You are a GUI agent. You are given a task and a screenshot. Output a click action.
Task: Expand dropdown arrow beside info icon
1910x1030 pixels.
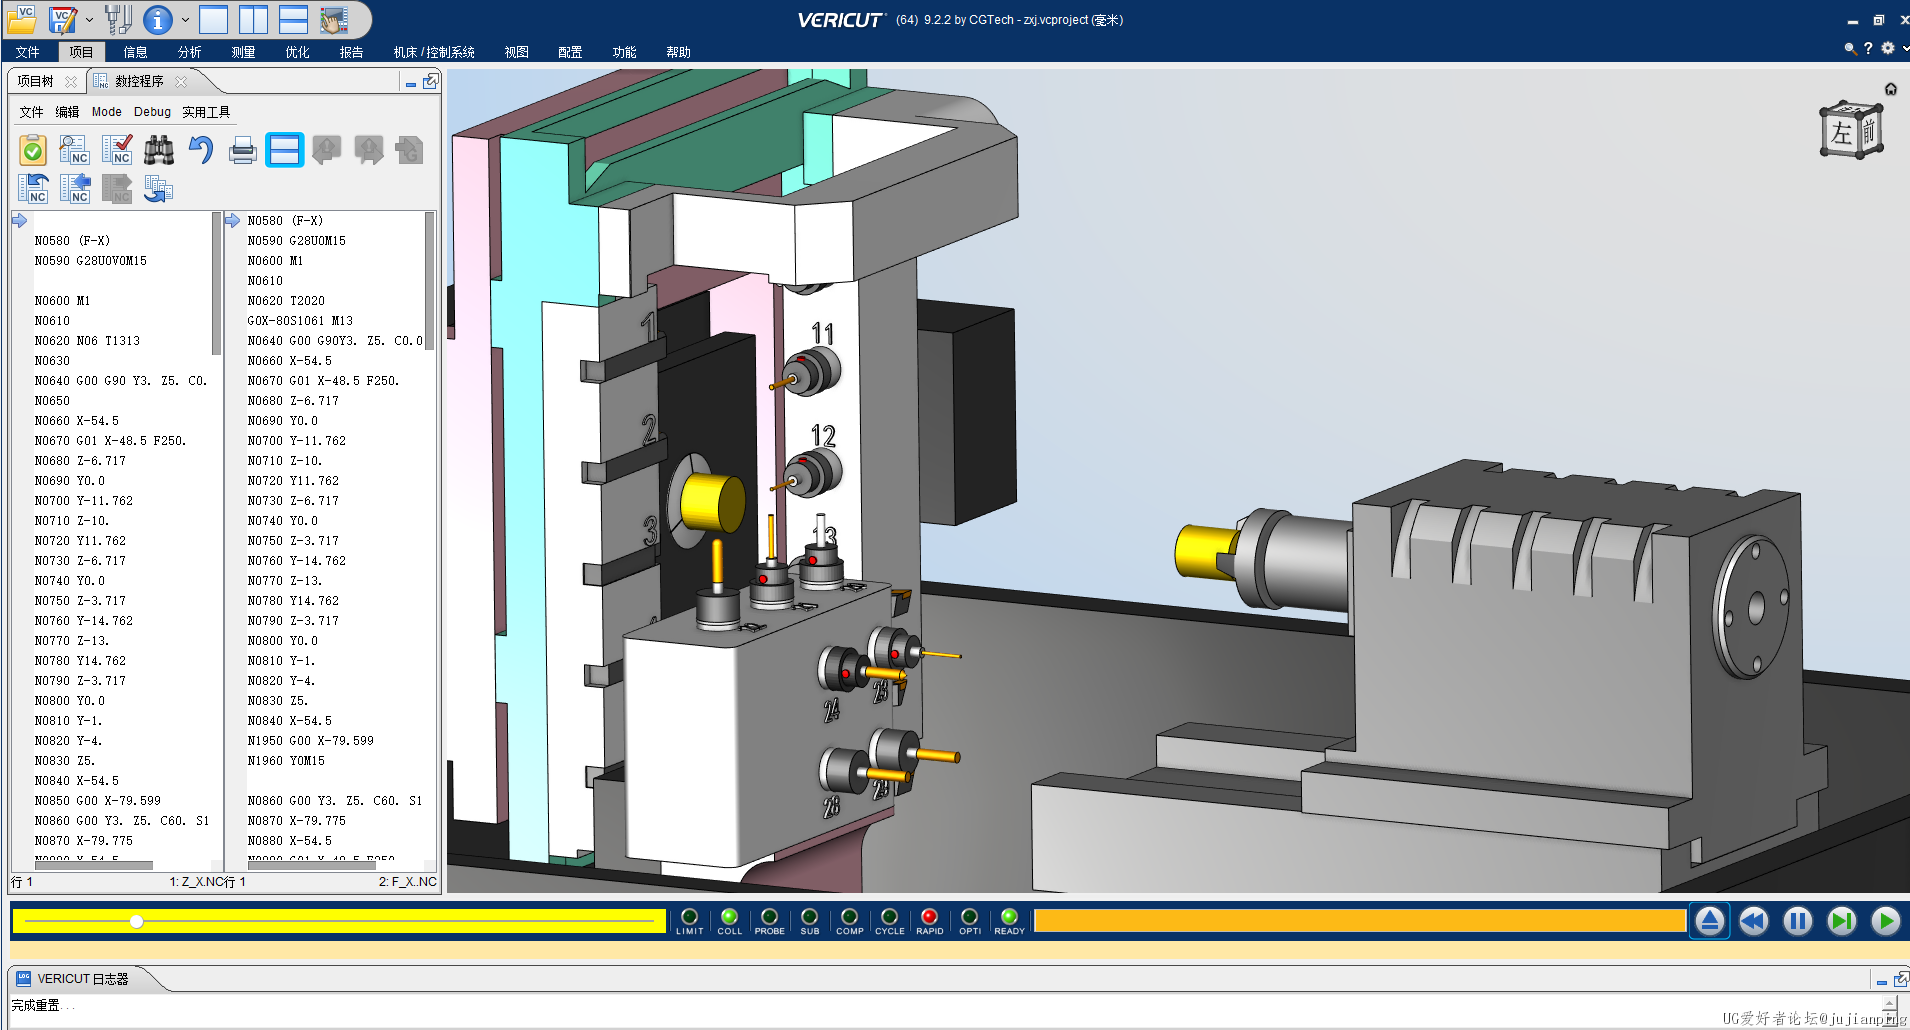185,19
